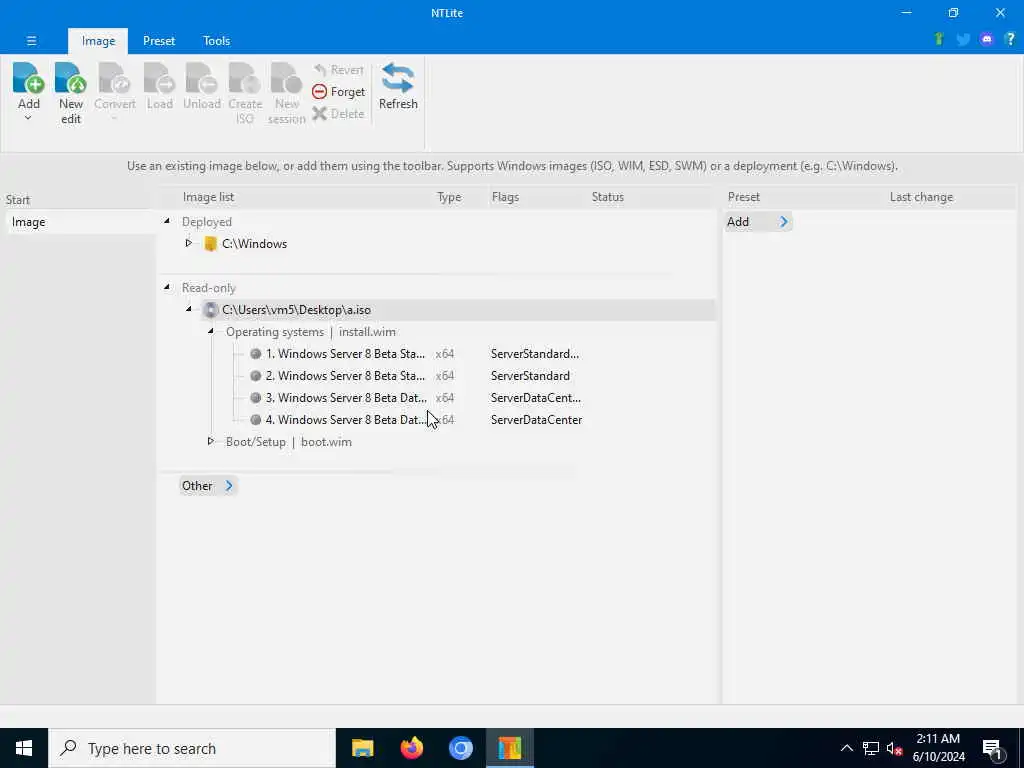Viewport: 1024px width, 768px height.
Task: Click the taskbar clock and date
Action: [938, 748]
